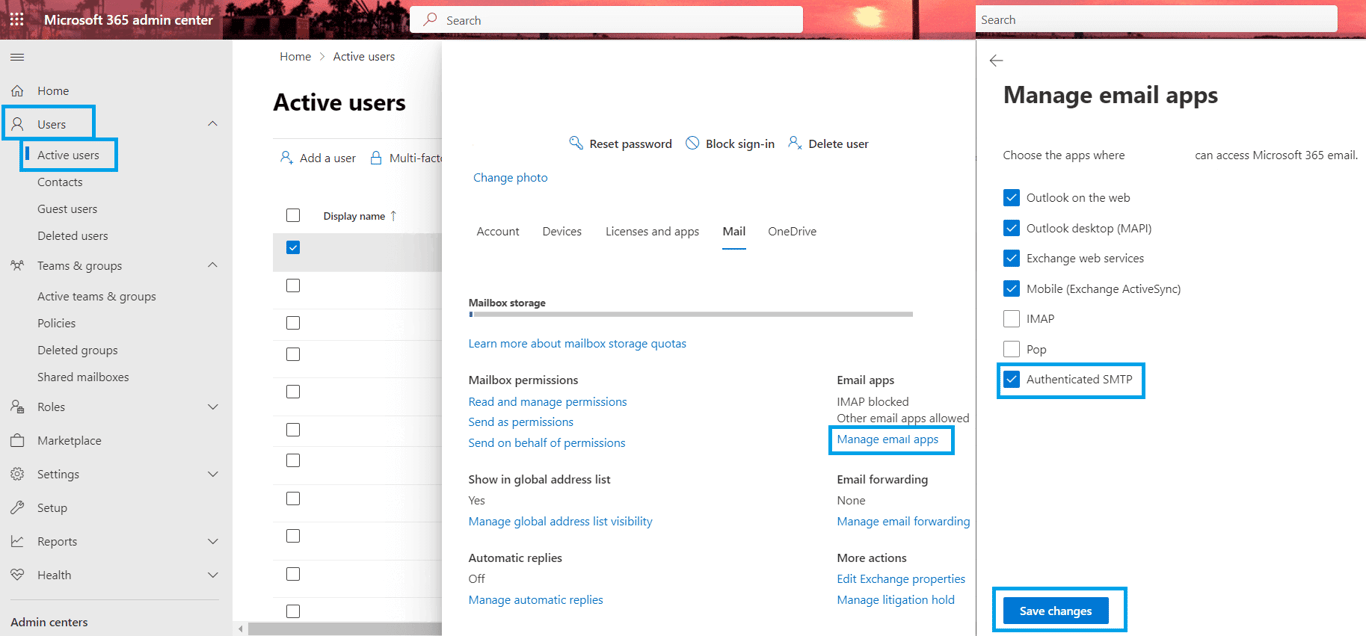
Task: Click the Manage email apps link
Action: click(887, 439)
